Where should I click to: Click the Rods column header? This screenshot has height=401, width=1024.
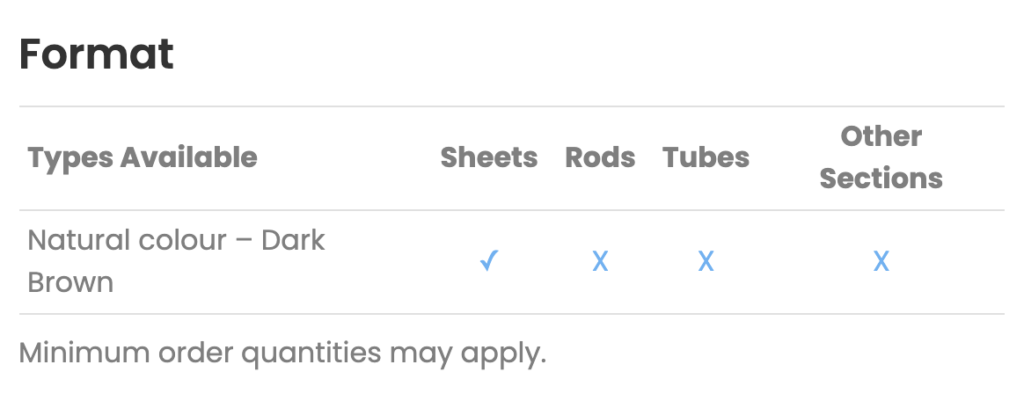tap(600, 157)
